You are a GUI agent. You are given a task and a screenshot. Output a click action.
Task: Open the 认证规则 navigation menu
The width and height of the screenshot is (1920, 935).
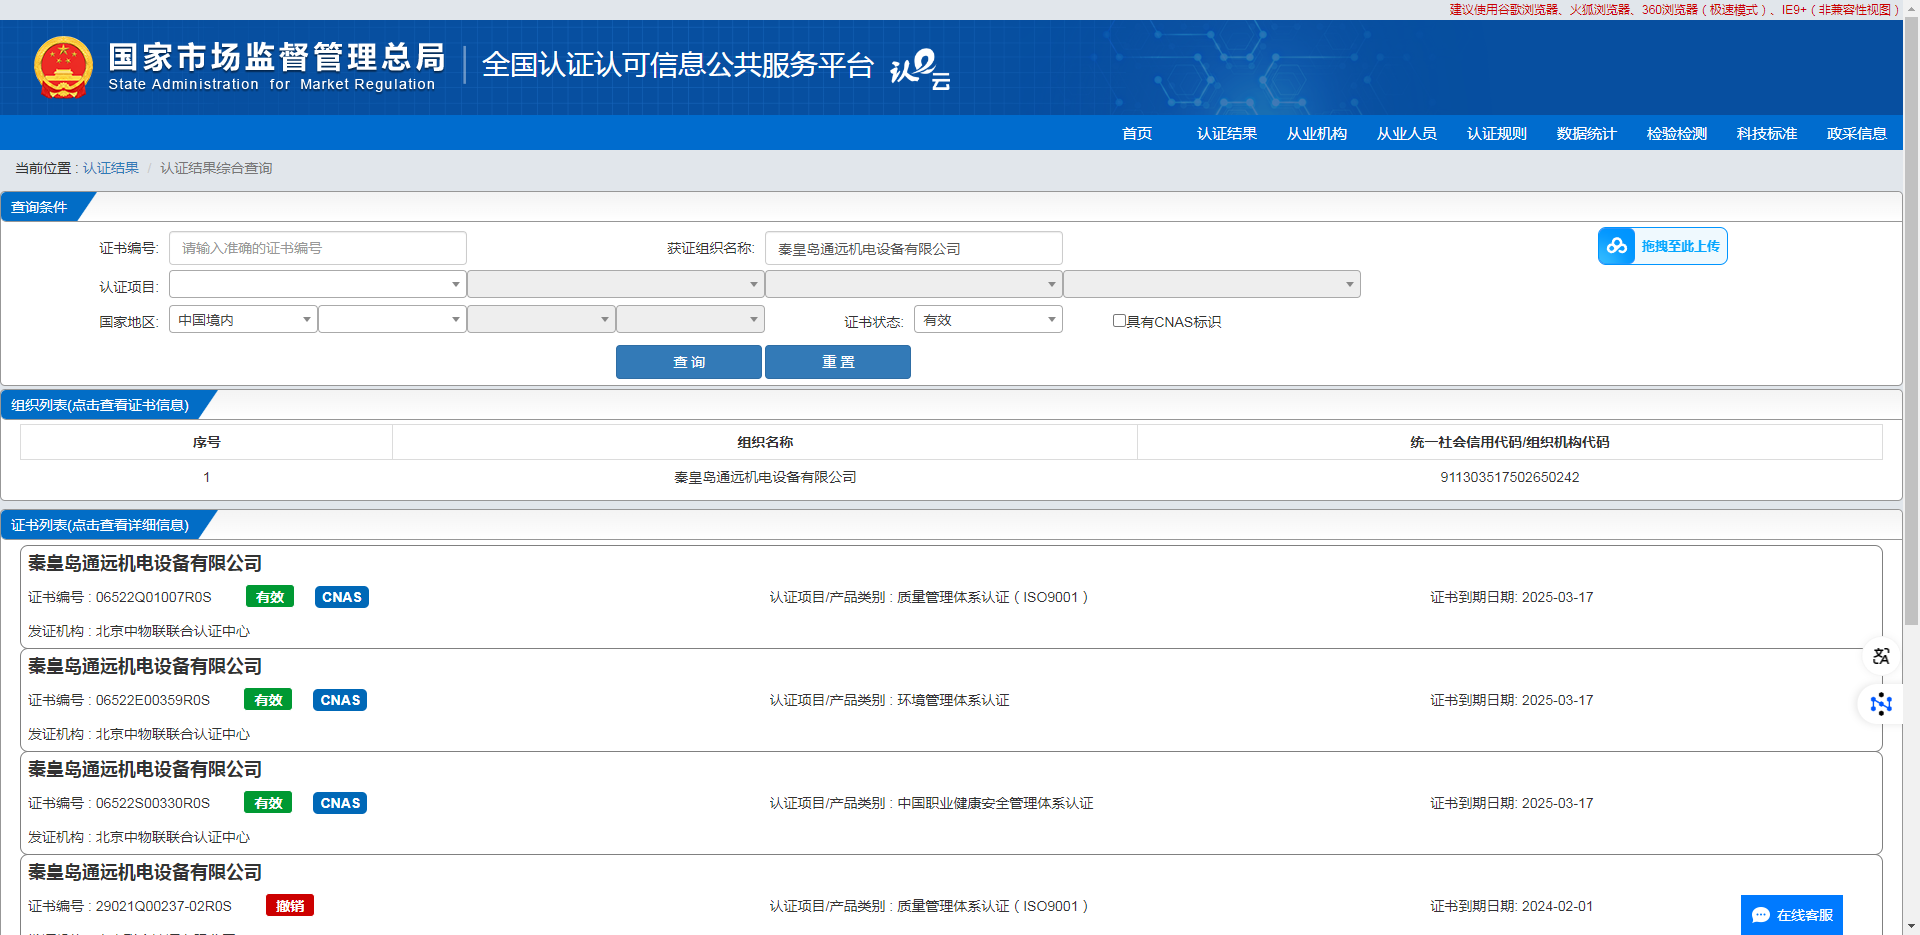point(1497,134)
